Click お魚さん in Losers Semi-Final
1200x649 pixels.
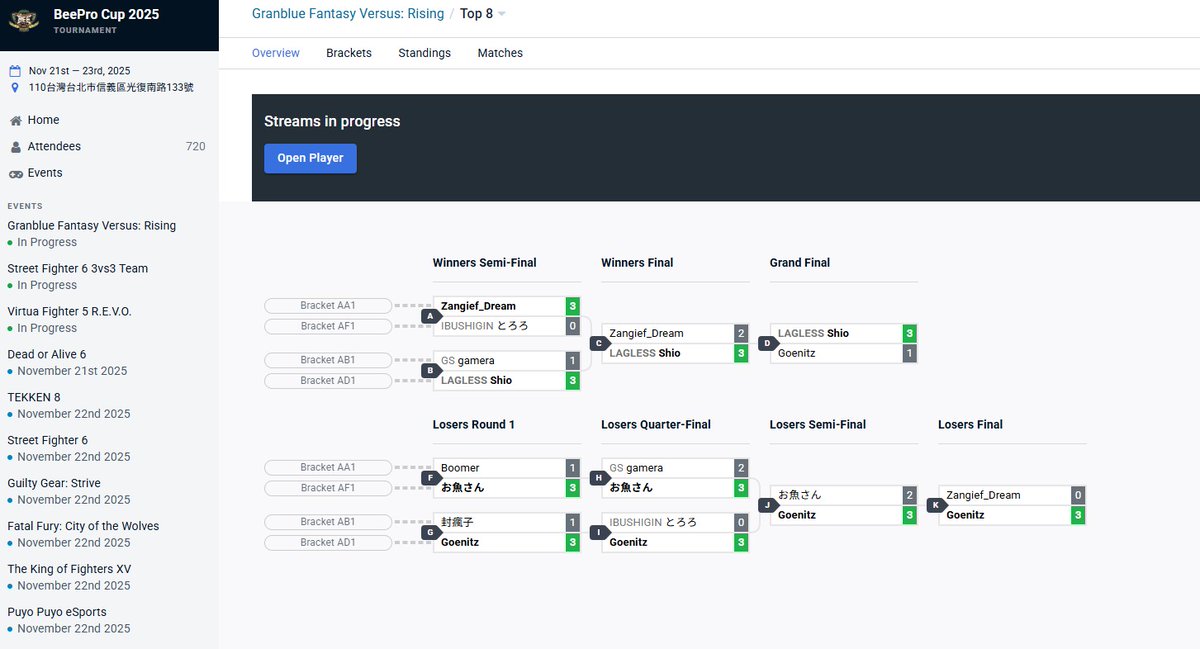coord(800,495)
